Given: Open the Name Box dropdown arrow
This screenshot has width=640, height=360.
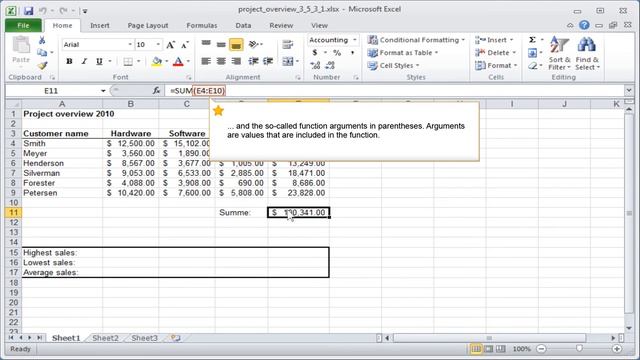Looking at the screenshot, I should (x=103, y=91).
